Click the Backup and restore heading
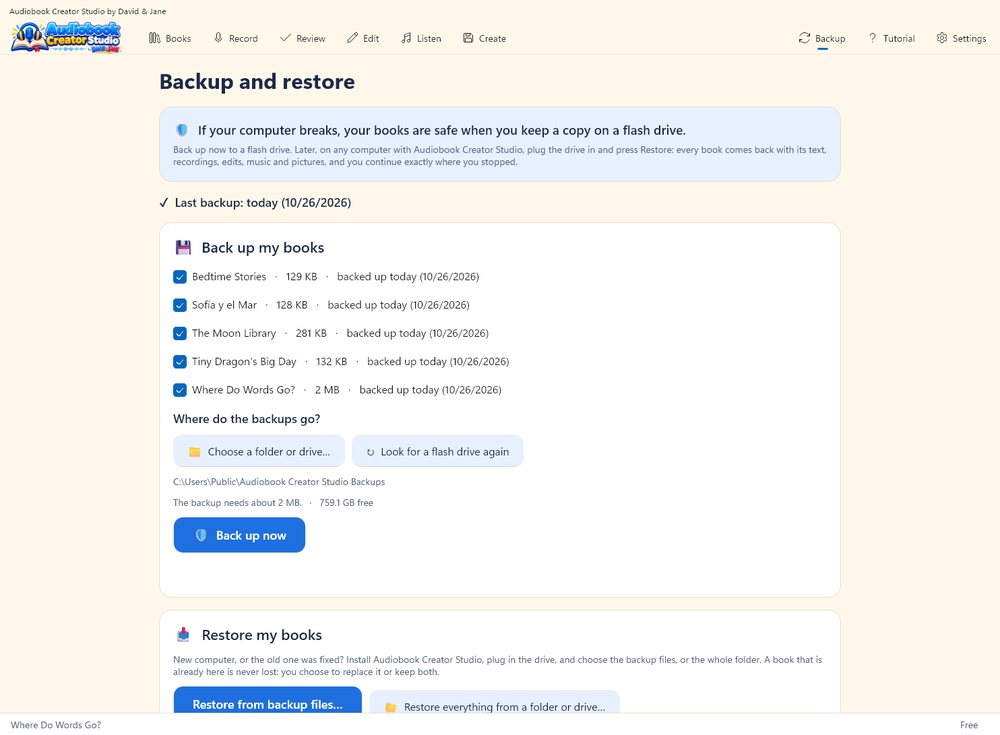Image resolution: width=1000 pixels, height=735 pixels. (257, 82)
